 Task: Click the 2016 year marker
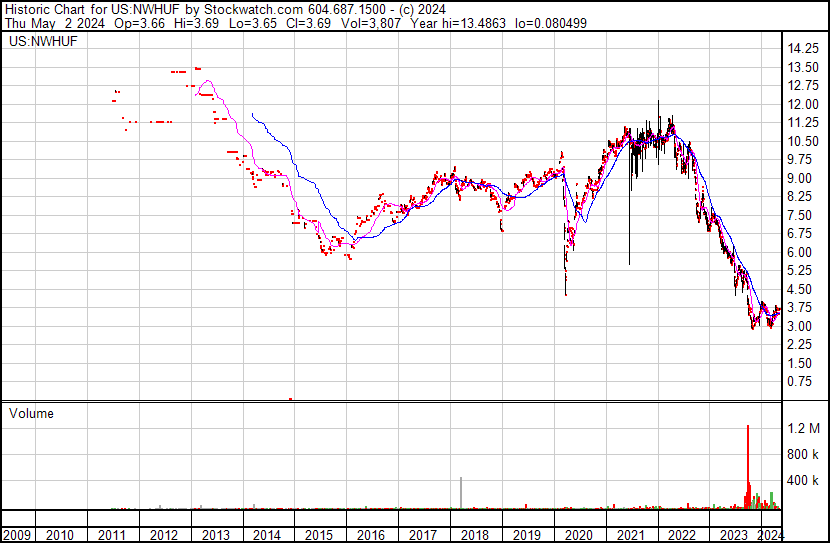pyautogui.click(x=371, y=535)
